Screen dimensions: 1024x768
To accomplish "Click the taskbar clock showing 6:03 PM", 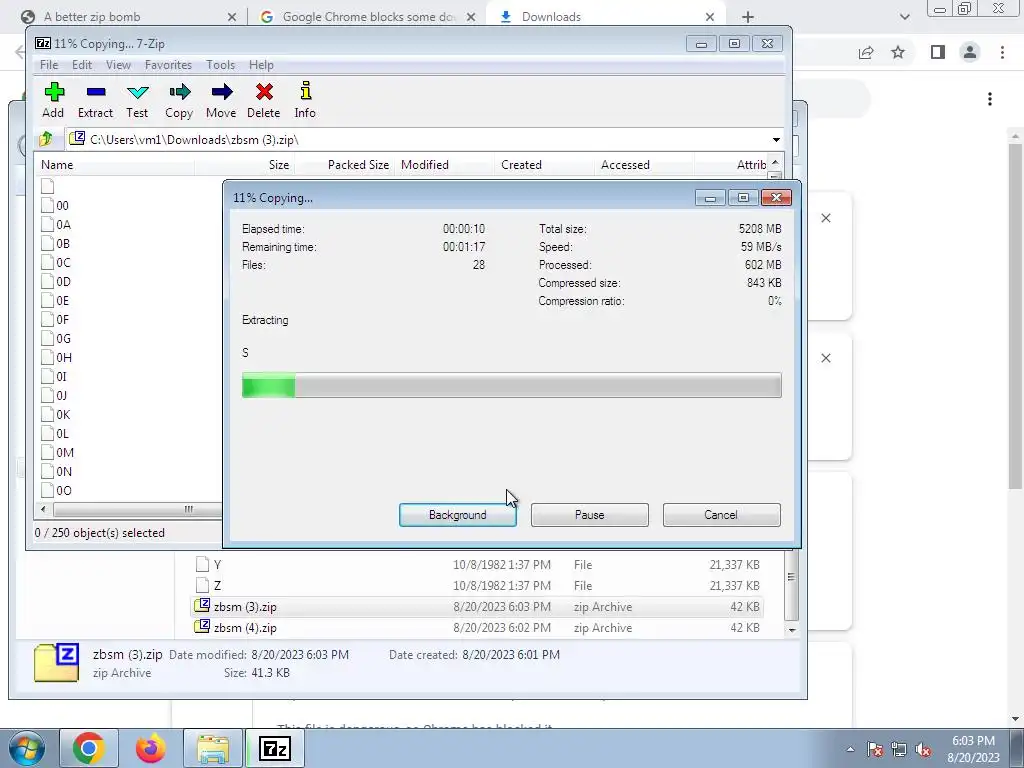I will coord(973,749).
